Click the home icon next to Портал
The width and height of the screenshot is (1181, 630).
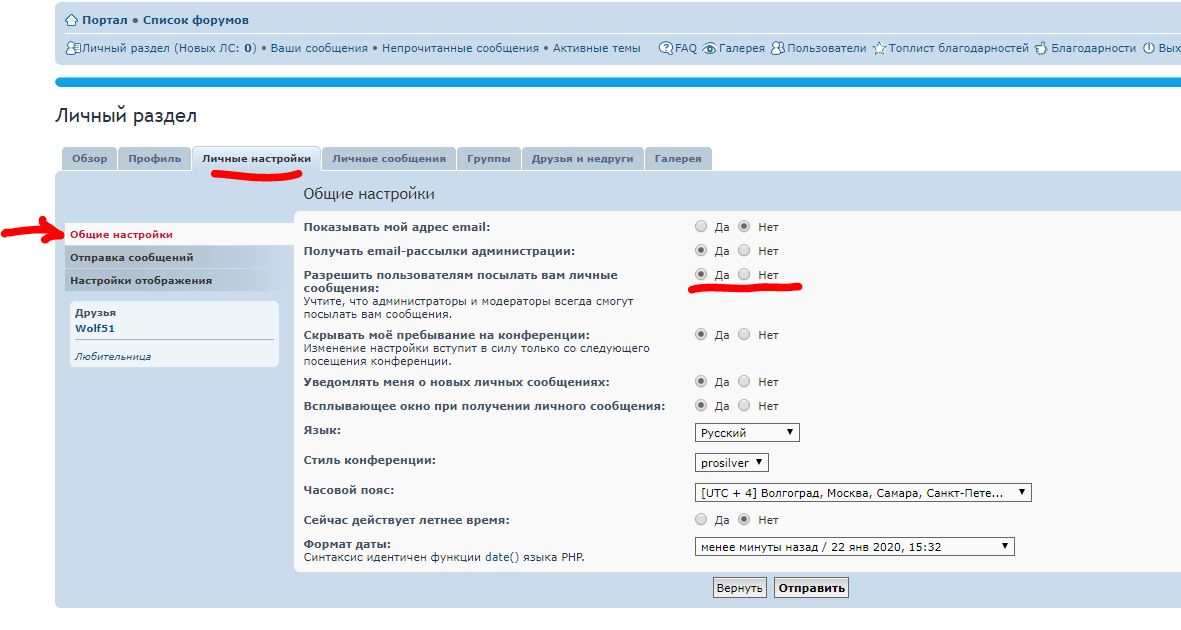[x=71, y=20]
